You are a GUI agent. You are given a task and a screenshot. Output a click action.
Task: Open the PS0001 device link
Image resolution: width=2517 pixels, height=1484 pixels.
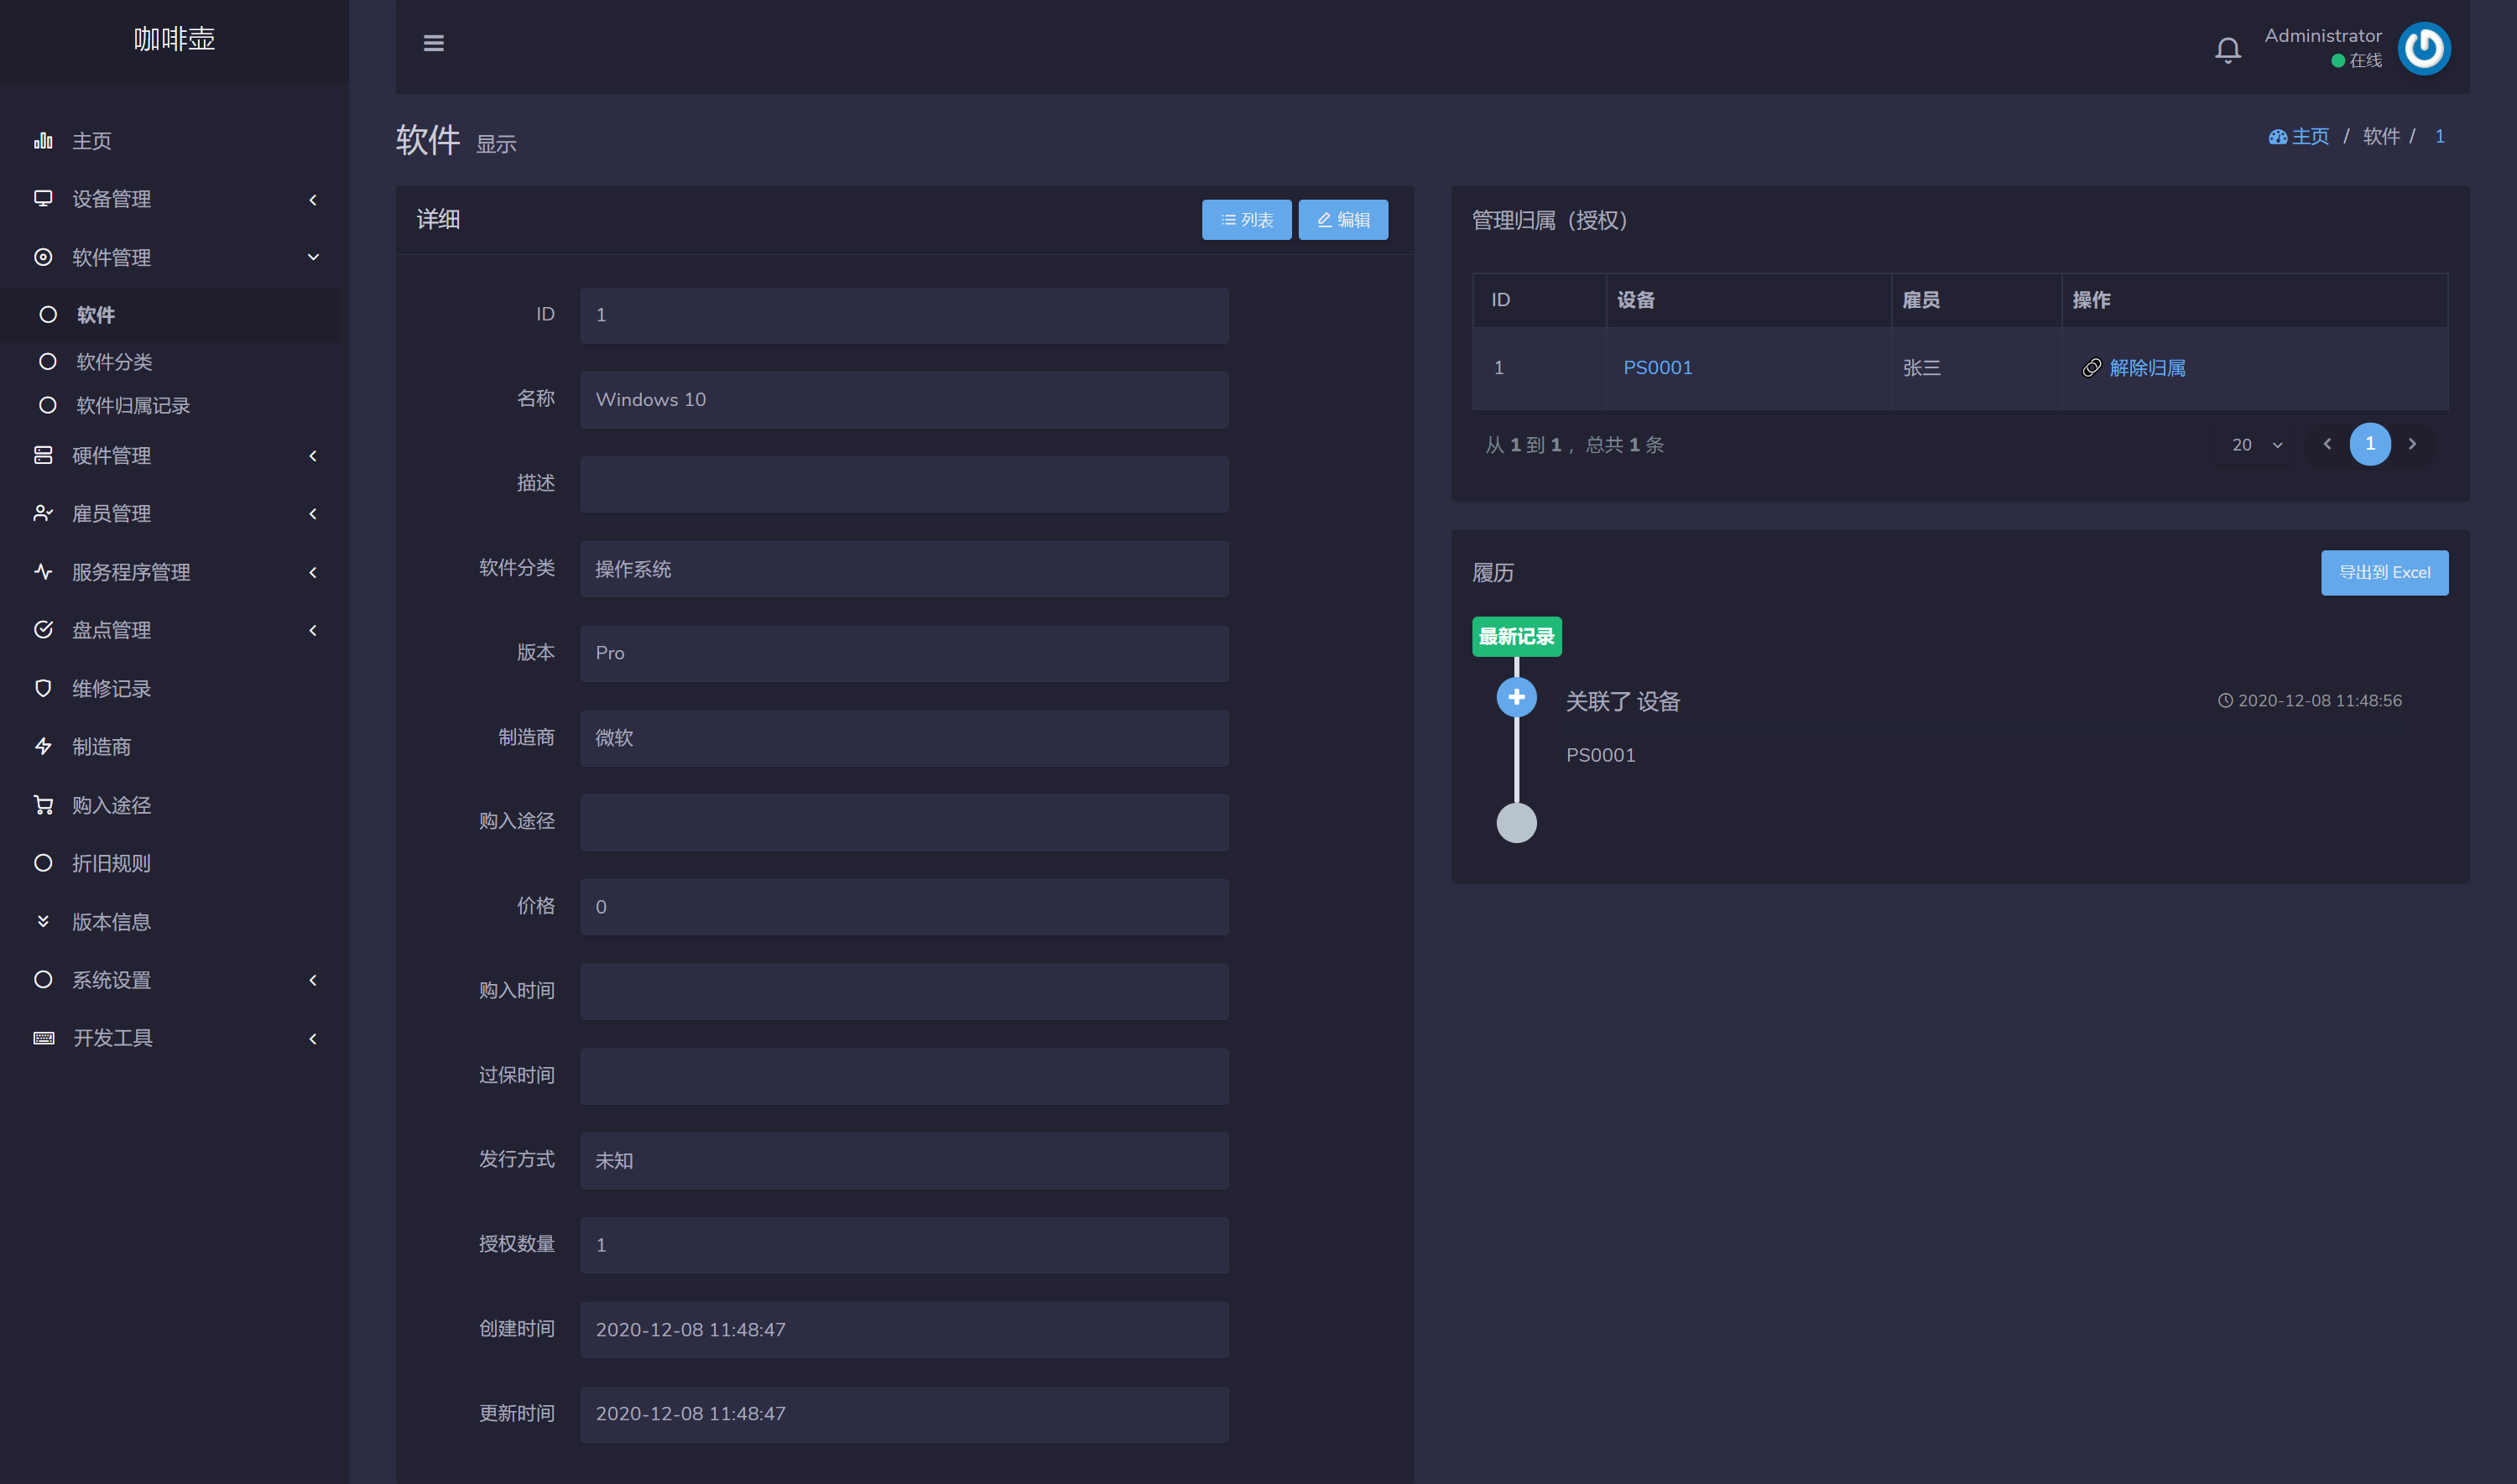pyautogui.click(x=1657, y=368)
